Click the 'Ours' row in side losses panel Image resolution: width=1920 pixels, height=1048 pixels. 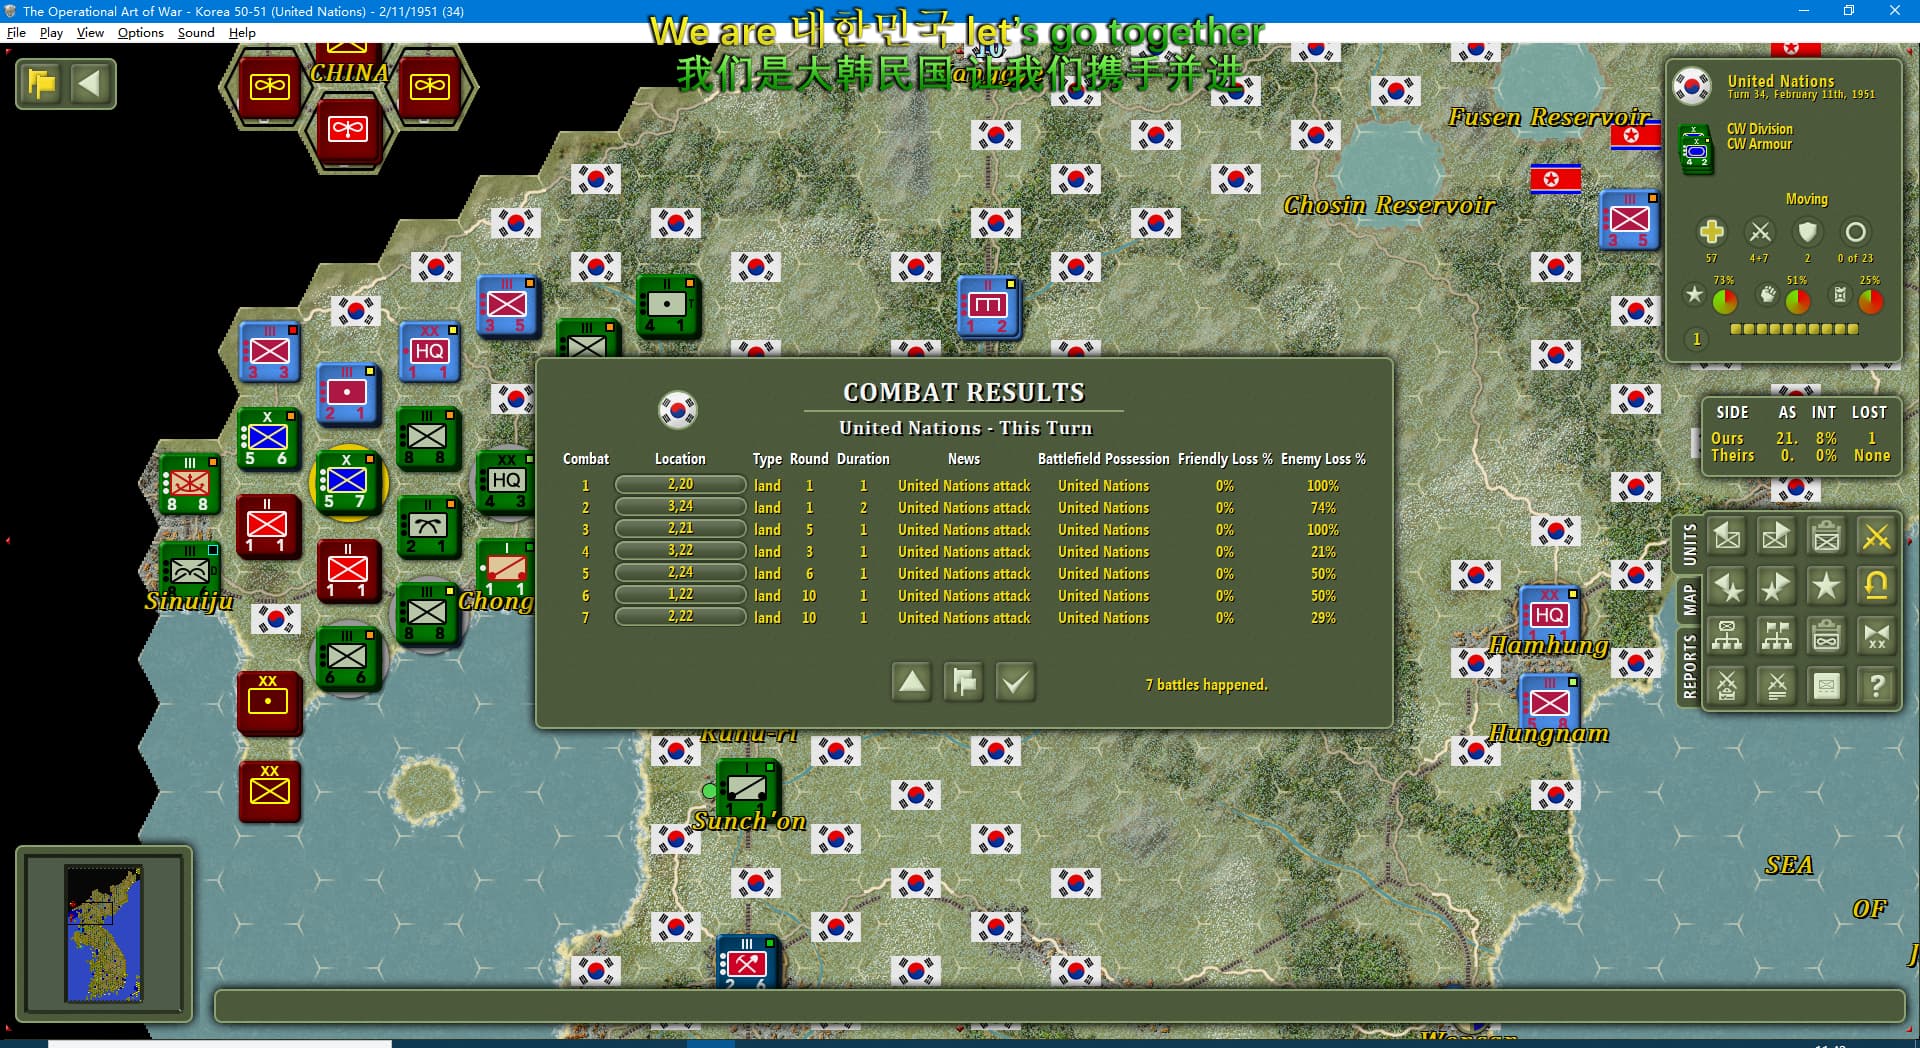1799,438
